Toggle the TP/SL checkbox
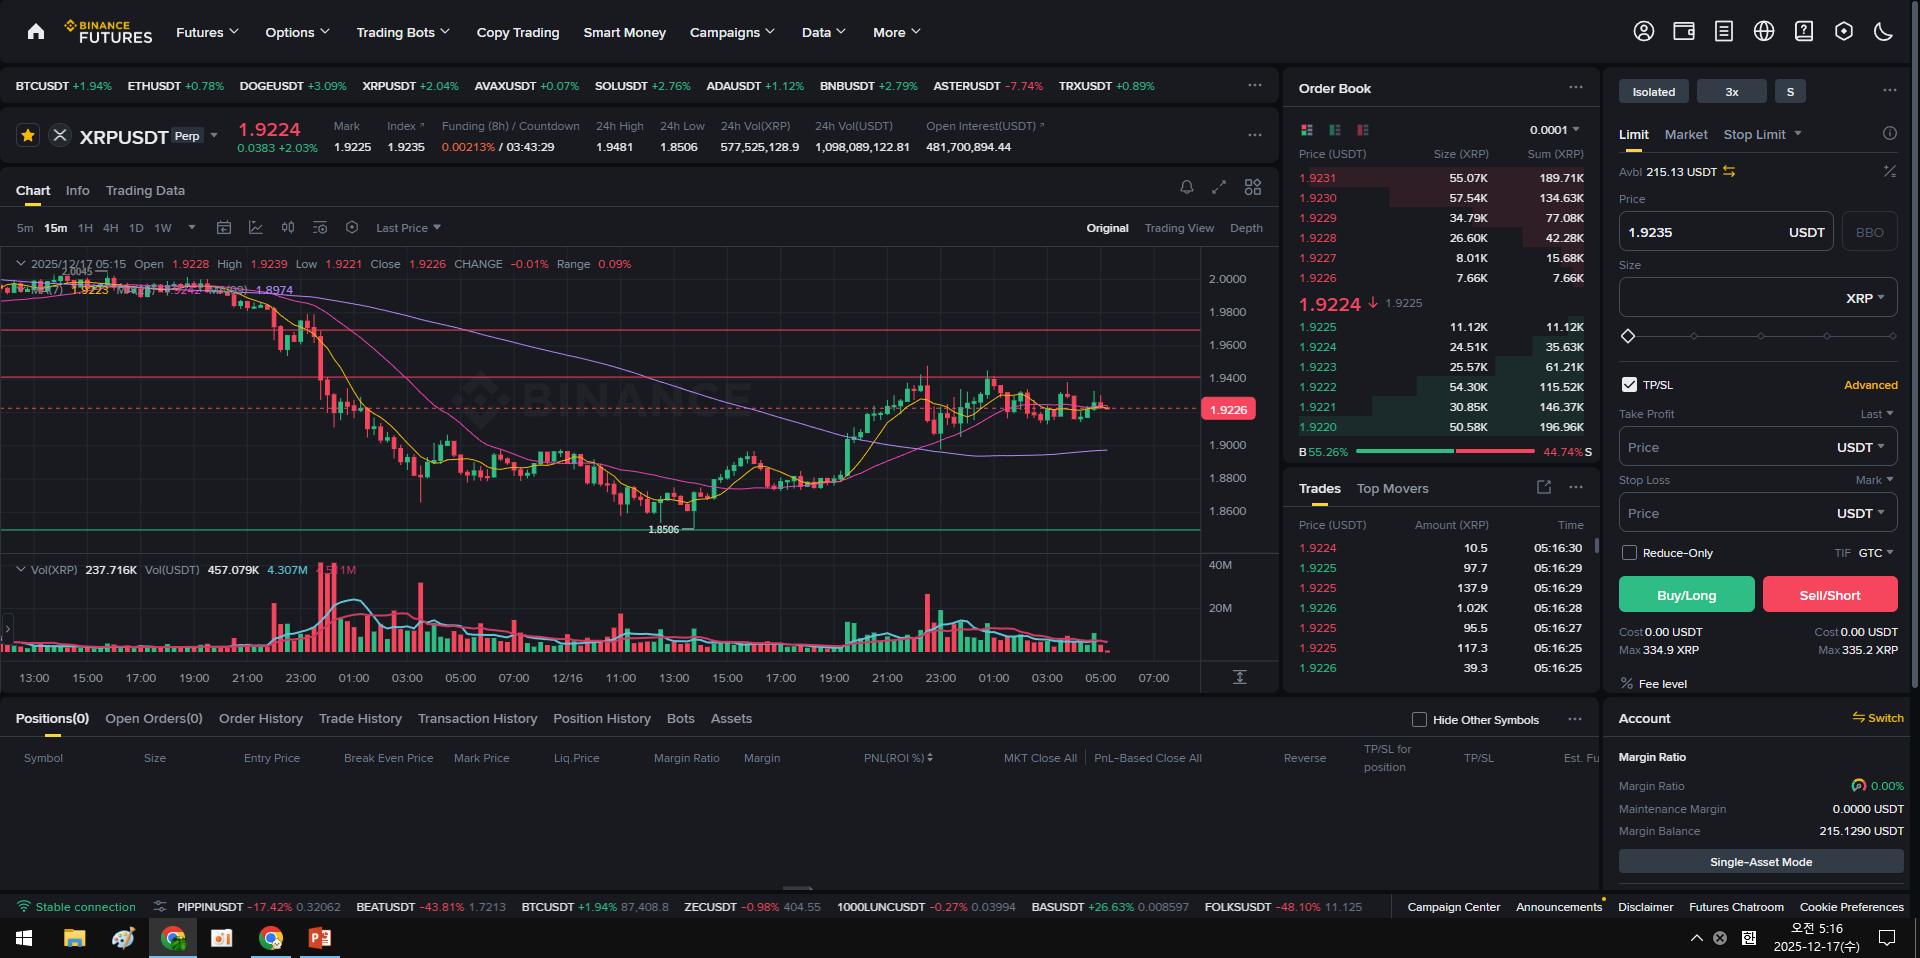 pos(1629,385)
